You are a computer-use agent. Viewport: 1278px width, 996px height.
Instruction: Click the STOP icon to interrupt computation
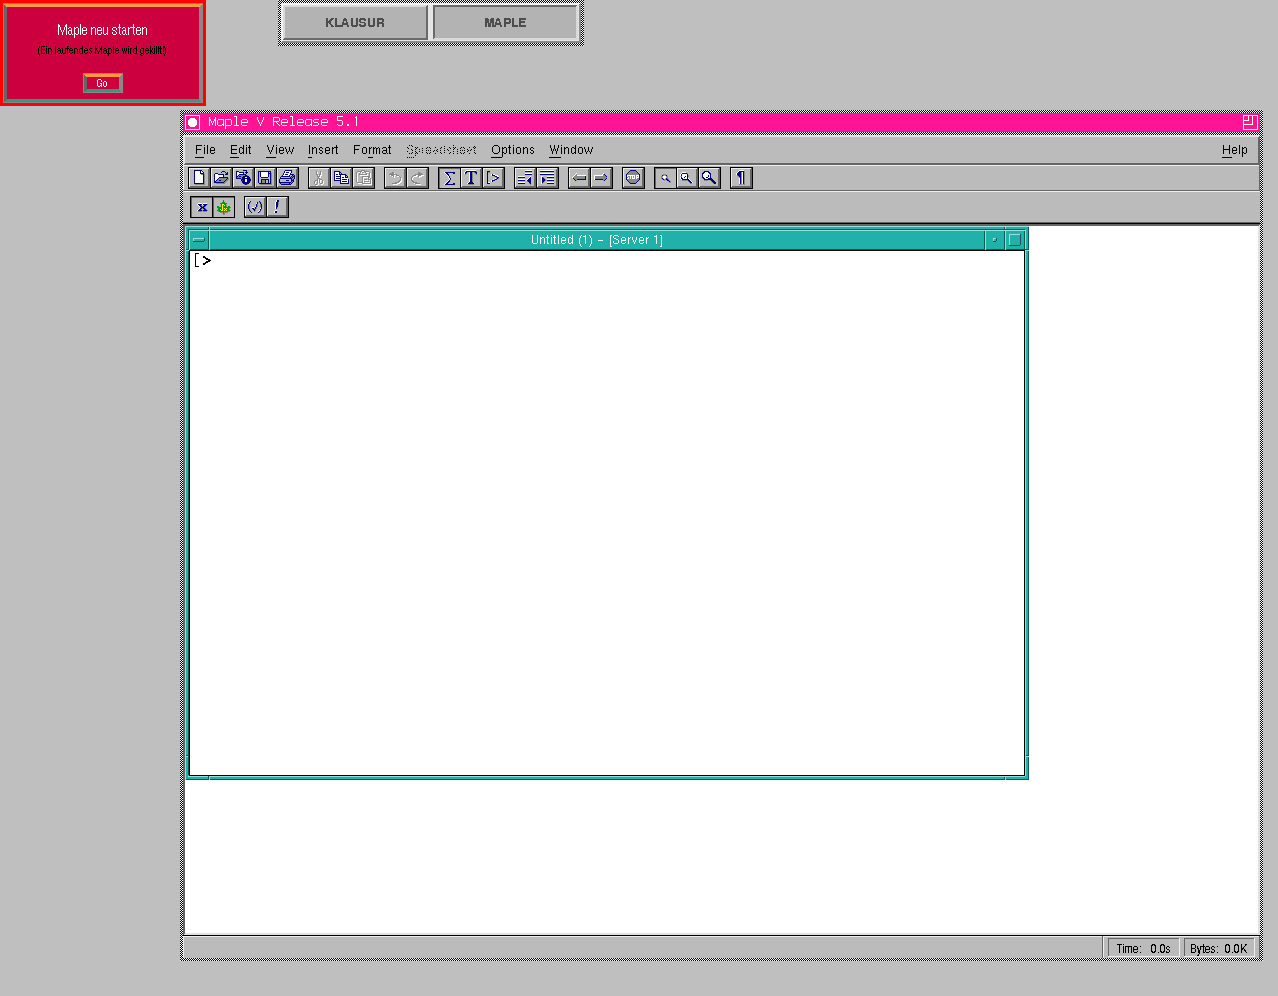[x=633, y=178]
